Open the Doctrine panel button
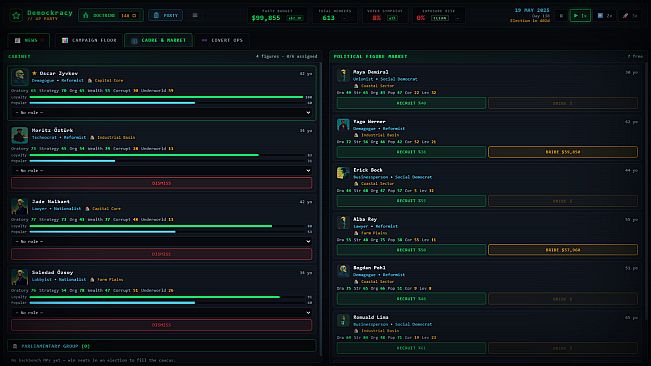Viewport: 651px width, 366px height. click(111, 15)
